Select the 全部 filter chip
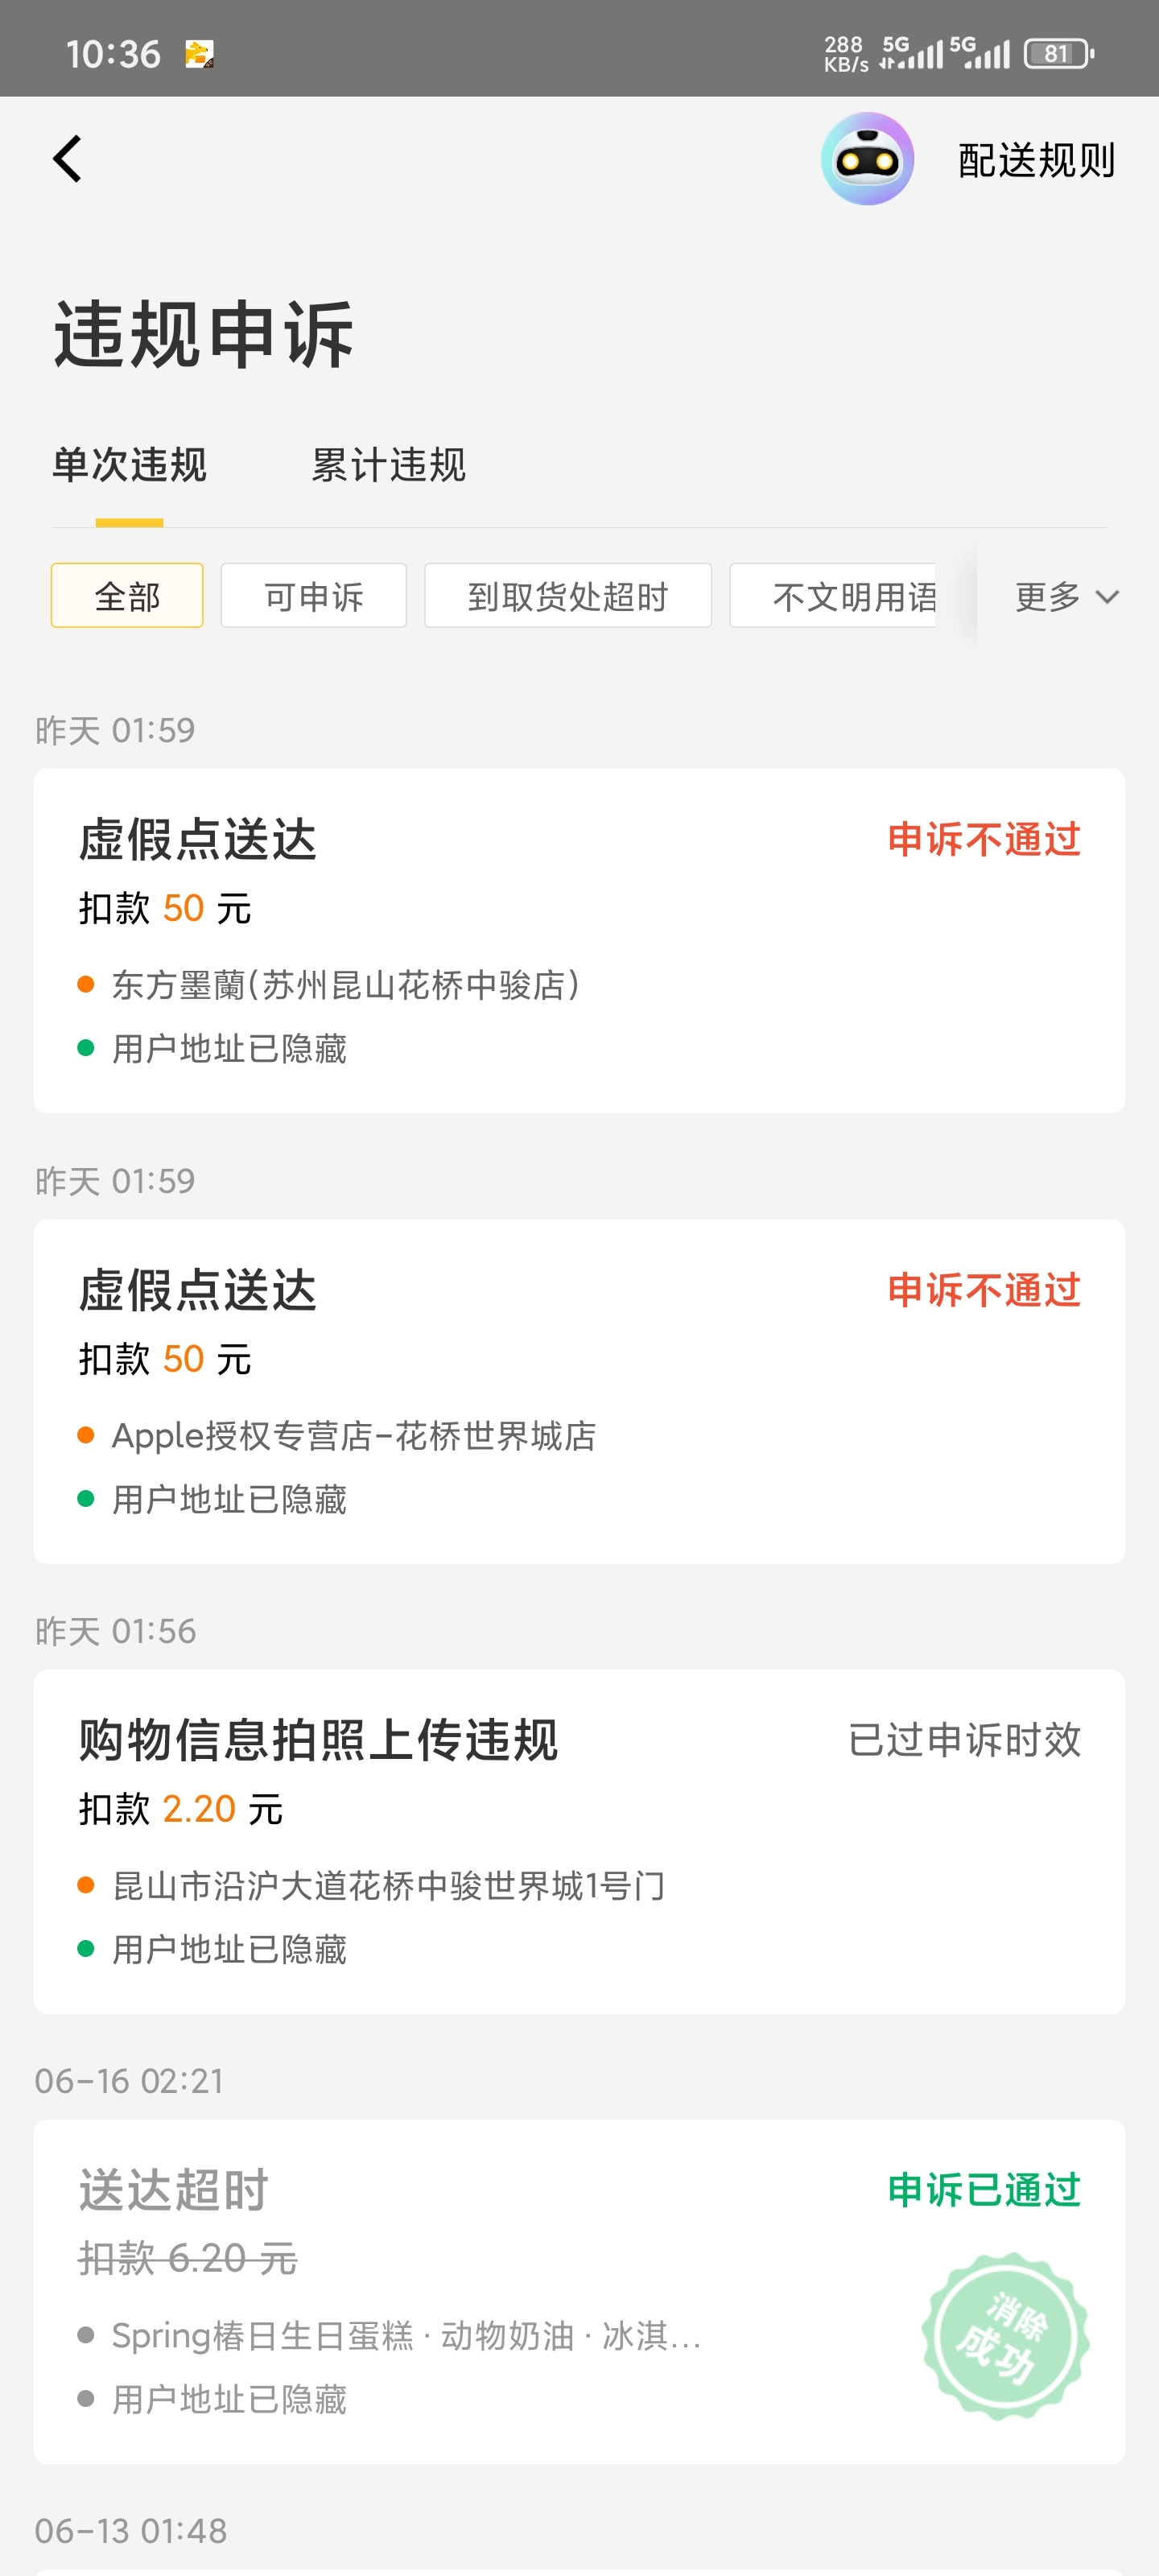The height and width of the screenshot is (2576, 1159). tap(127, 596)
